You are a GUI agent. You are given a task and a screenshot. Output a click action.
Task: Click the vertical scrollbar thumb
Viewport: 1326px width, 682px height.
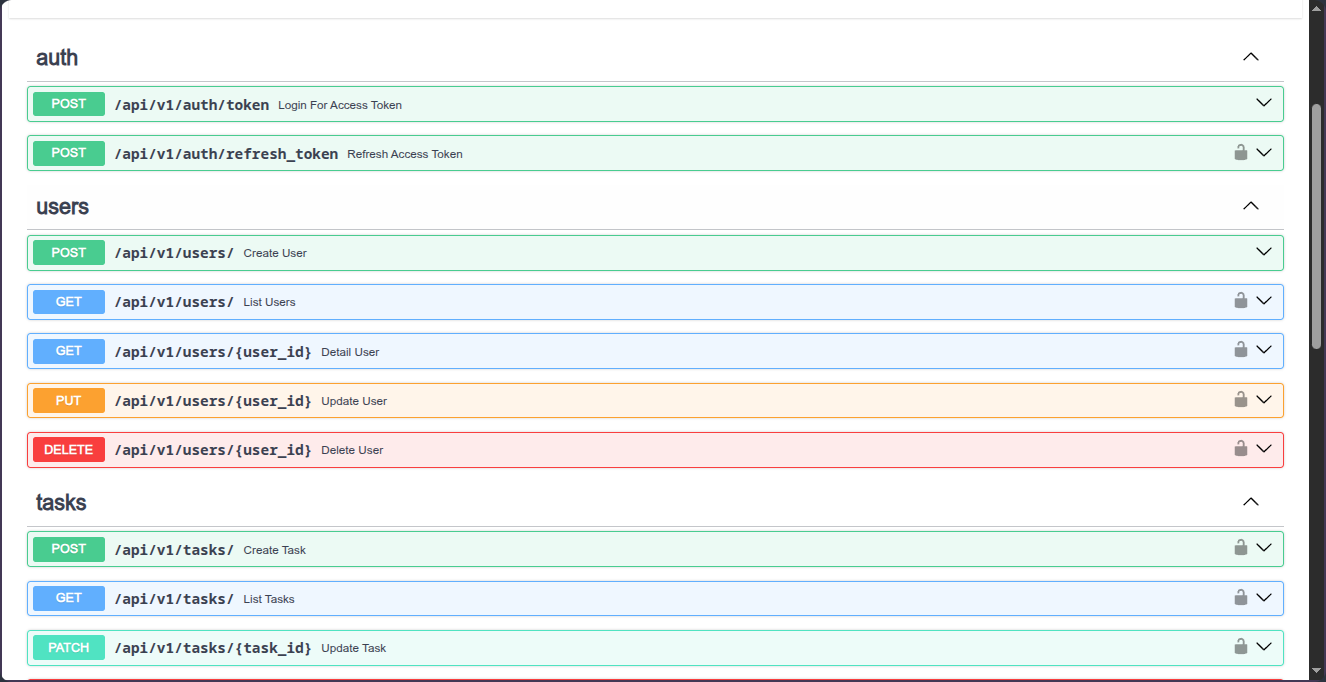coord(1316,225)
